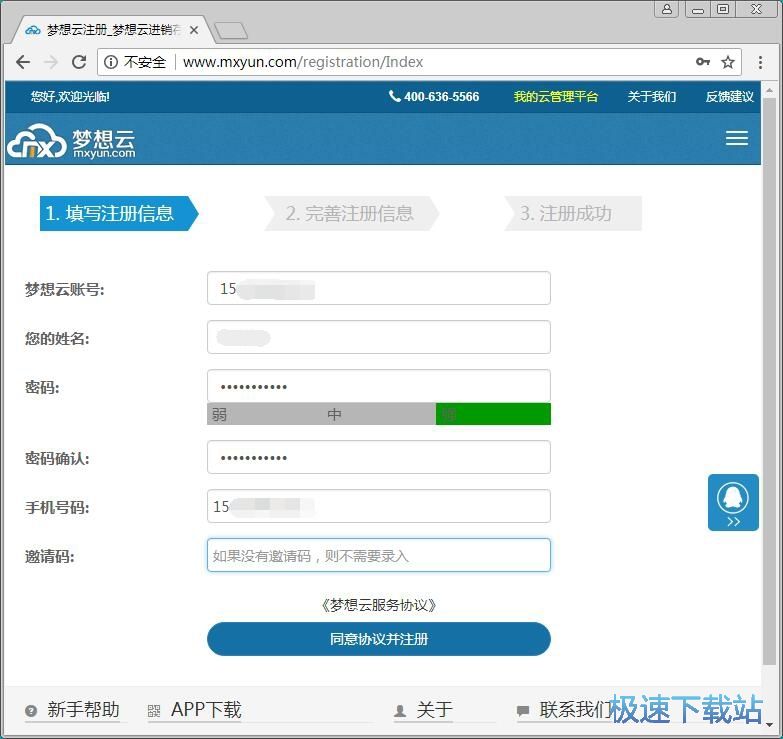Image resolution: width=783 pixels, height=739 pixels.
Task: Click the 中 password strength segment
Action: point(379,414)
